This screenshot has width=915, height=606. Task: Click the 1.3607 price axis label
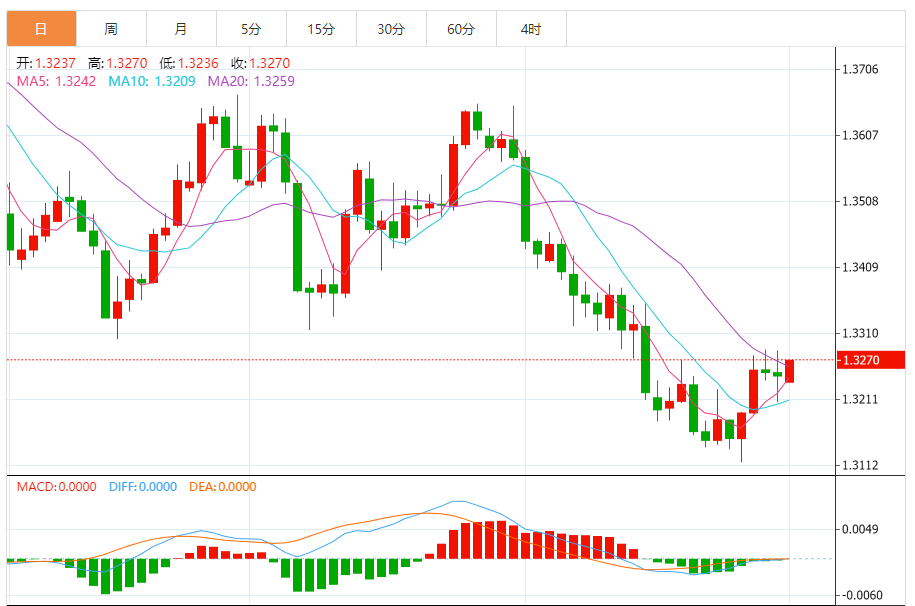tap(860, 135)
